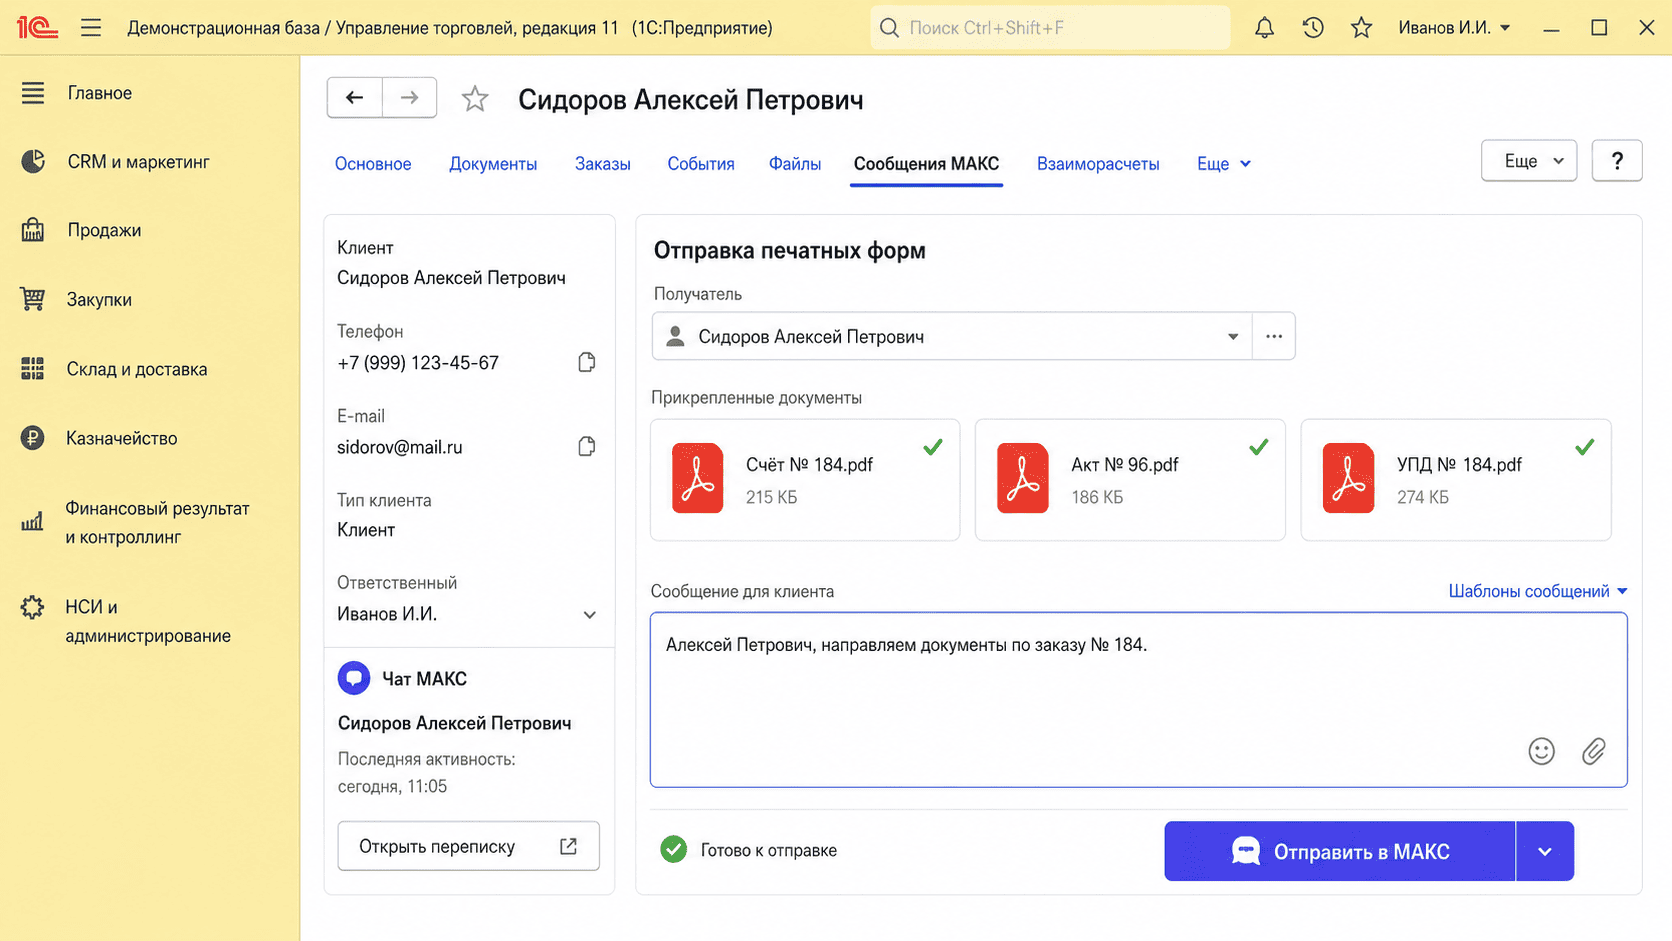This screenshot has width=1672, height=941.
Task: Expand Ответственный Иванов И.И. dropdown
Action: (x=590, y=615)
